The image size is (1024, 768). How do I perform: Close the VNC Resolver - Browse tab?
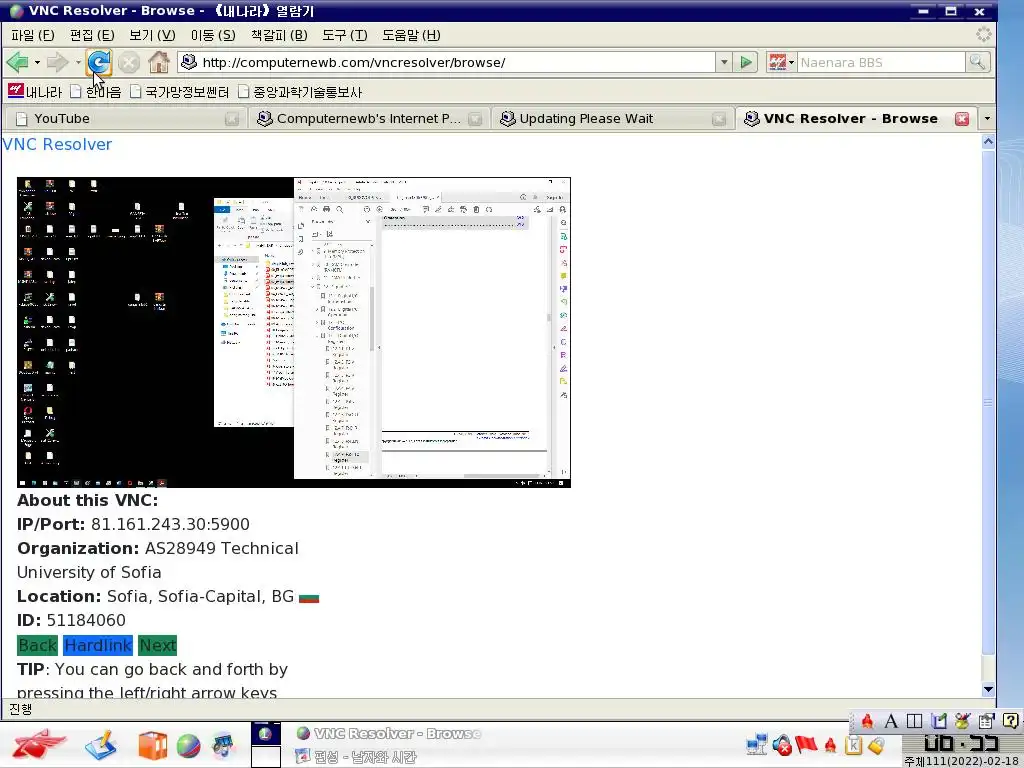click(x=961, y=119)
